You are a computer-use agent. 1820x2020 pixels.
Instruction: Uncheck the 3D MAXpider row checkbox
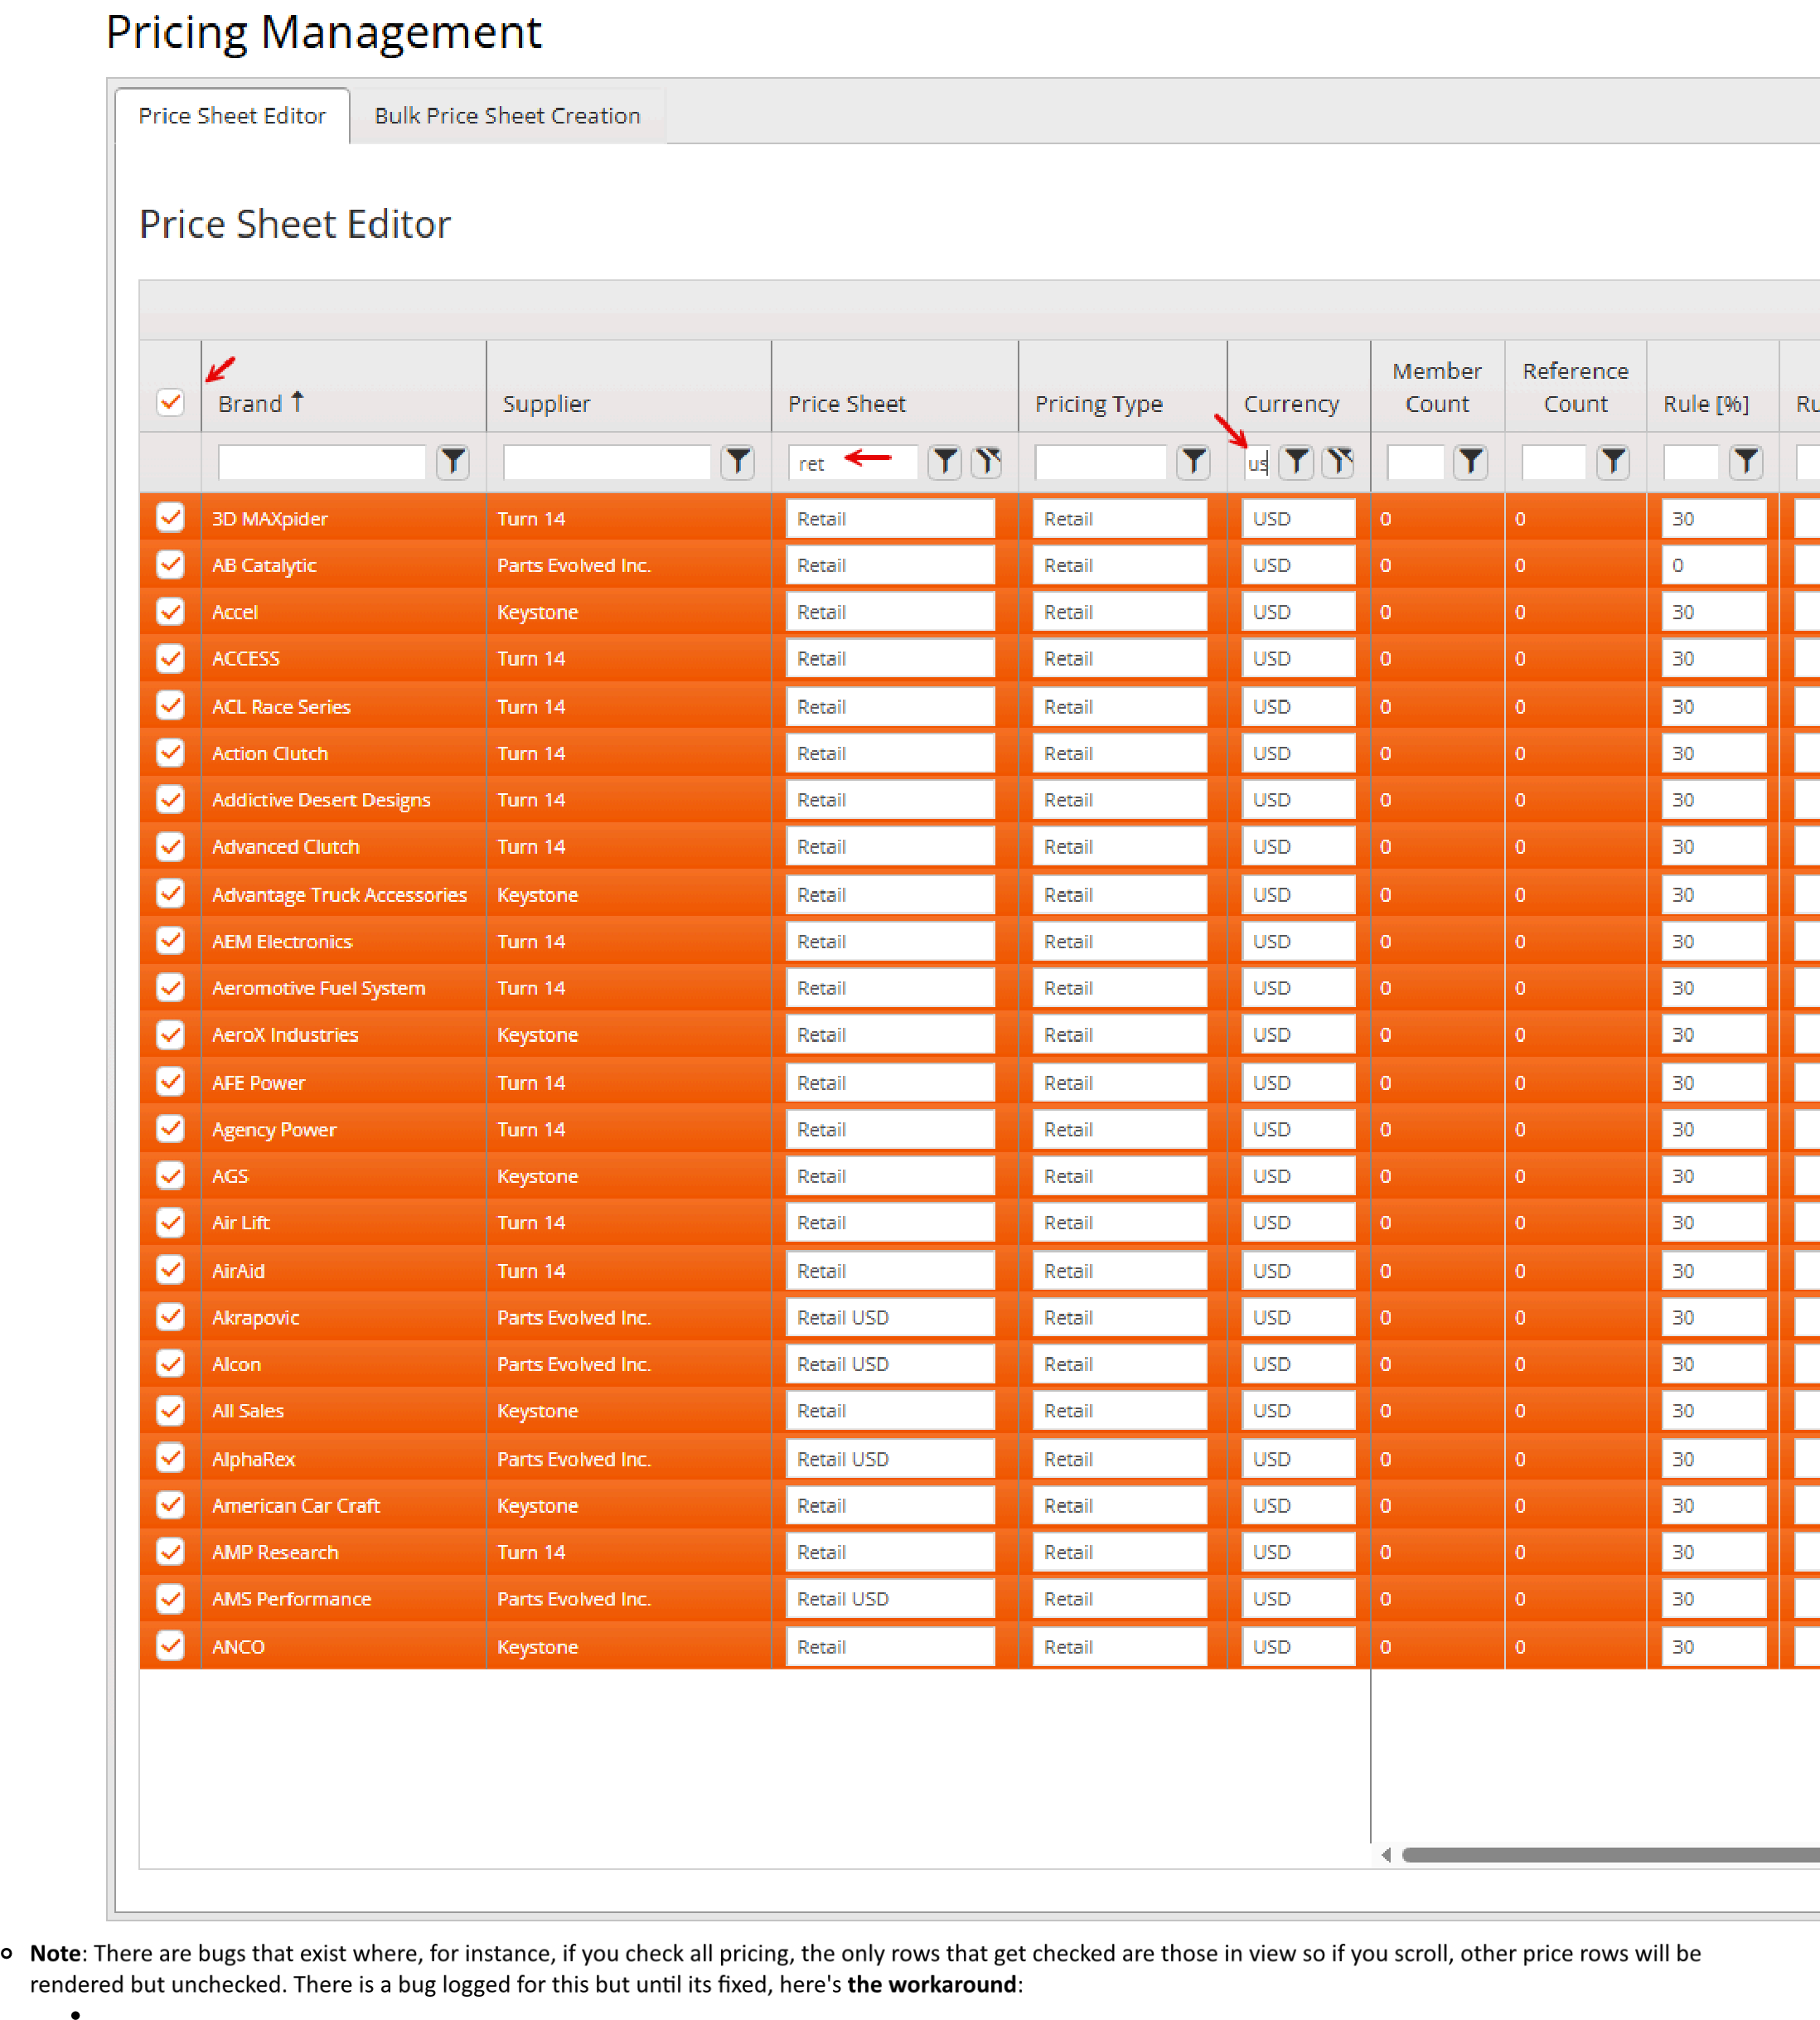pyautogui.click(x=171, y=518)
